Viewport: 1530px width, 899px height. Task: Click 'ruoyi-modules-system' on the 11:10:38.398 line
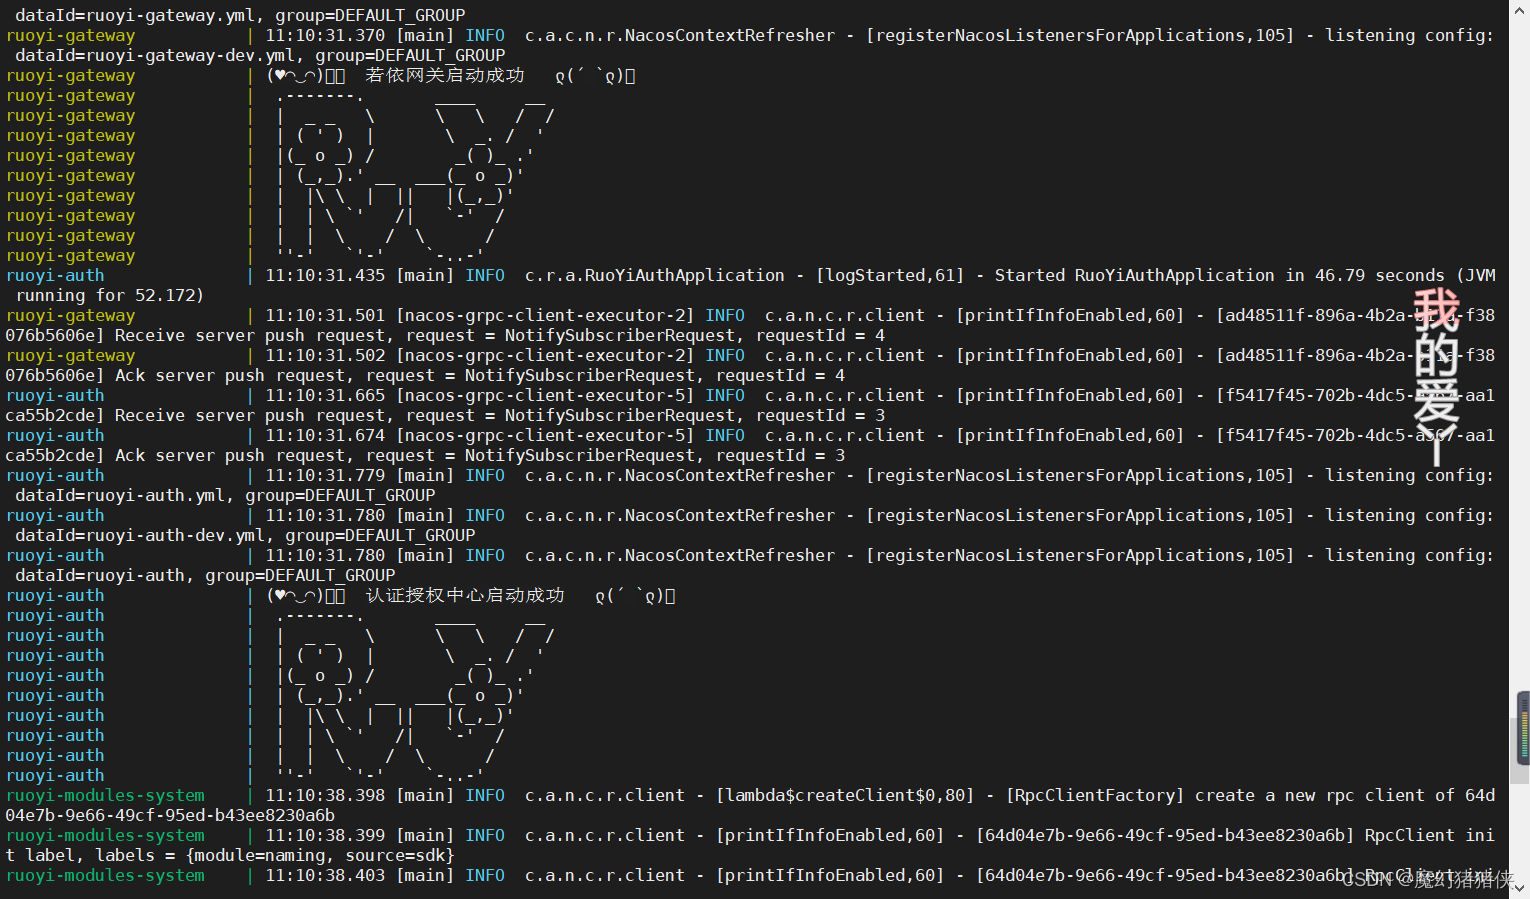(105, 795)
